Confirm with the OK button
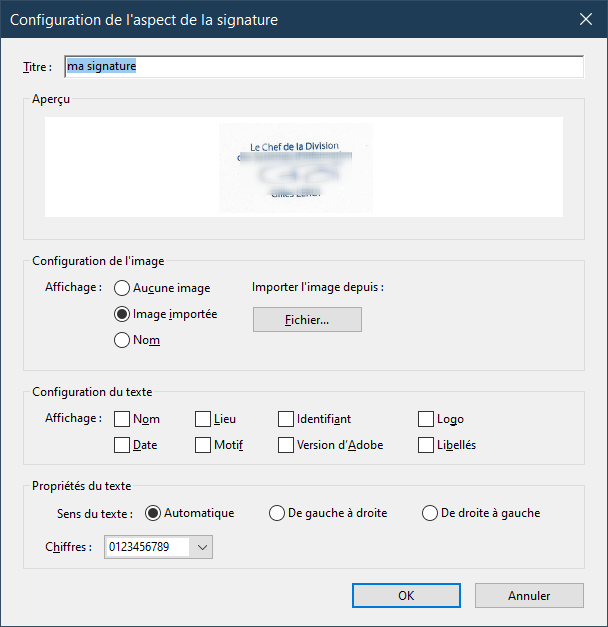This screenshot has height=627, width=608. click(x=406, y=595)
